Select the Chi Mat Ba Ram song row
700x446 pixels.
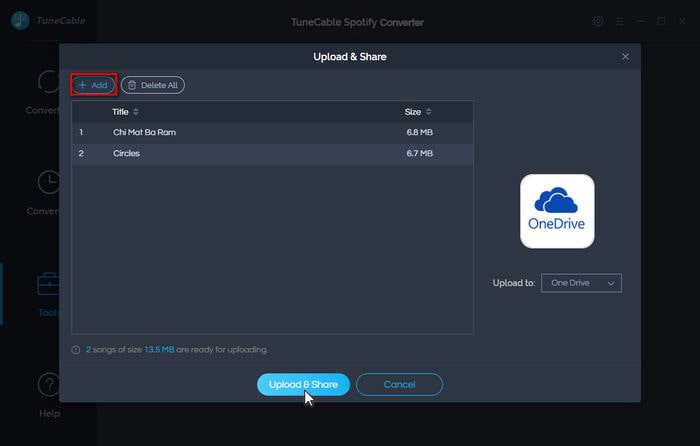click(x=272, y=133)
